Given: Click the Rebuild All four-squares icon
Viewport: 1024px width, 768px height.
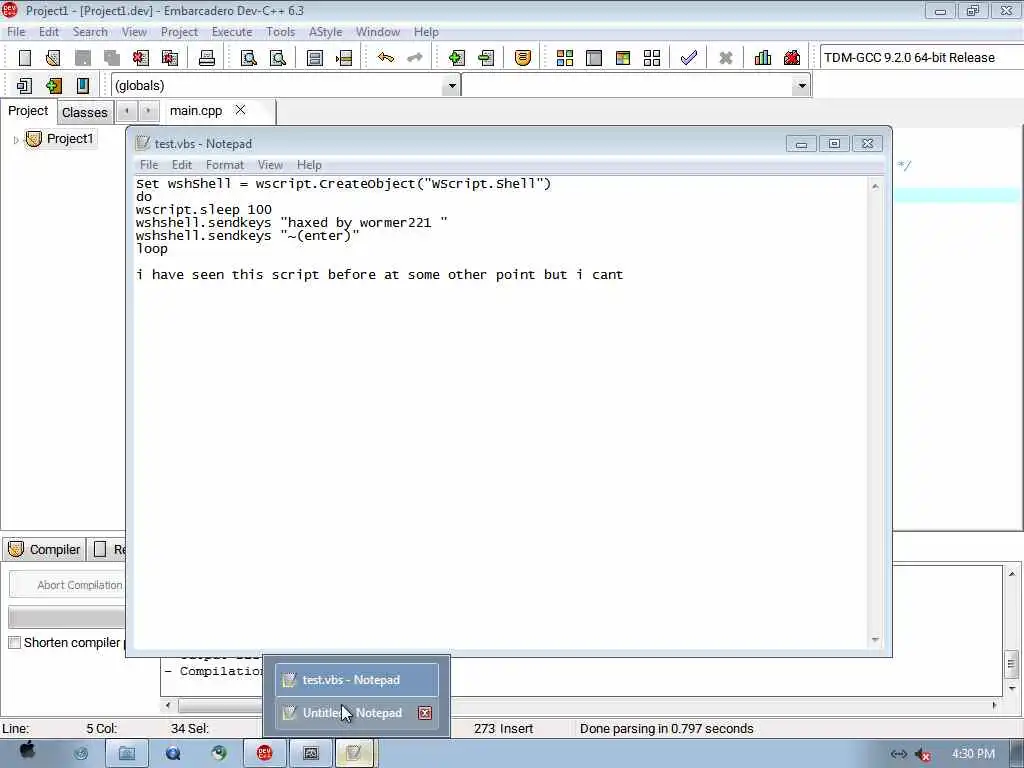Looking at the screenshot, I should [652, 58].
